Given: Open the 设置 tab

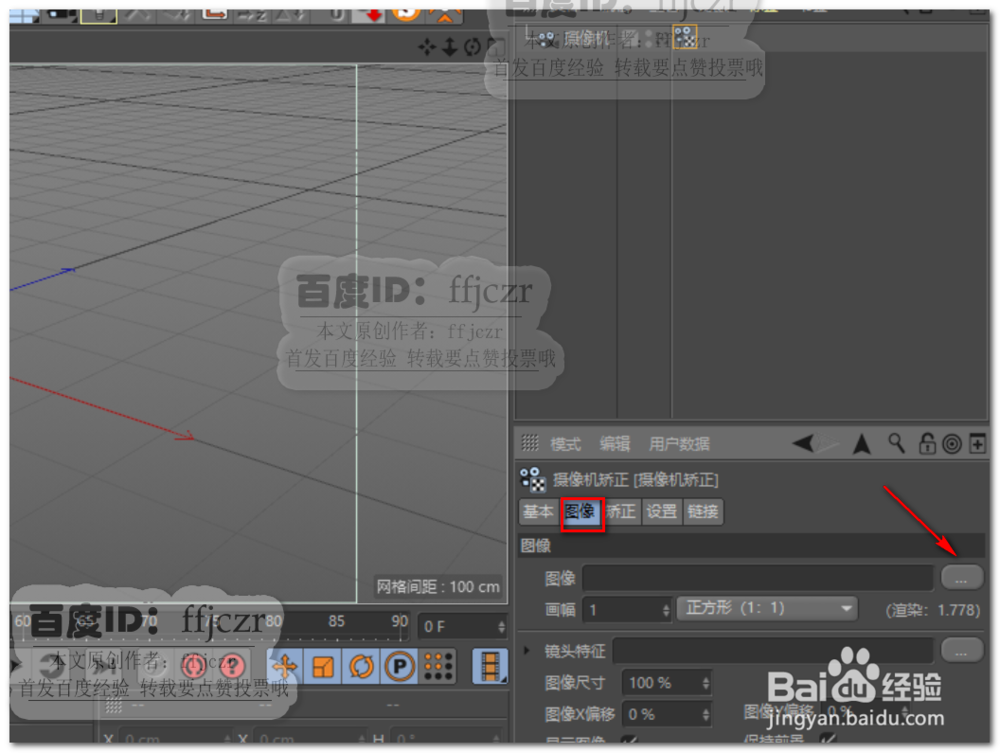Looking at the screenshot, I should point(662,512).
